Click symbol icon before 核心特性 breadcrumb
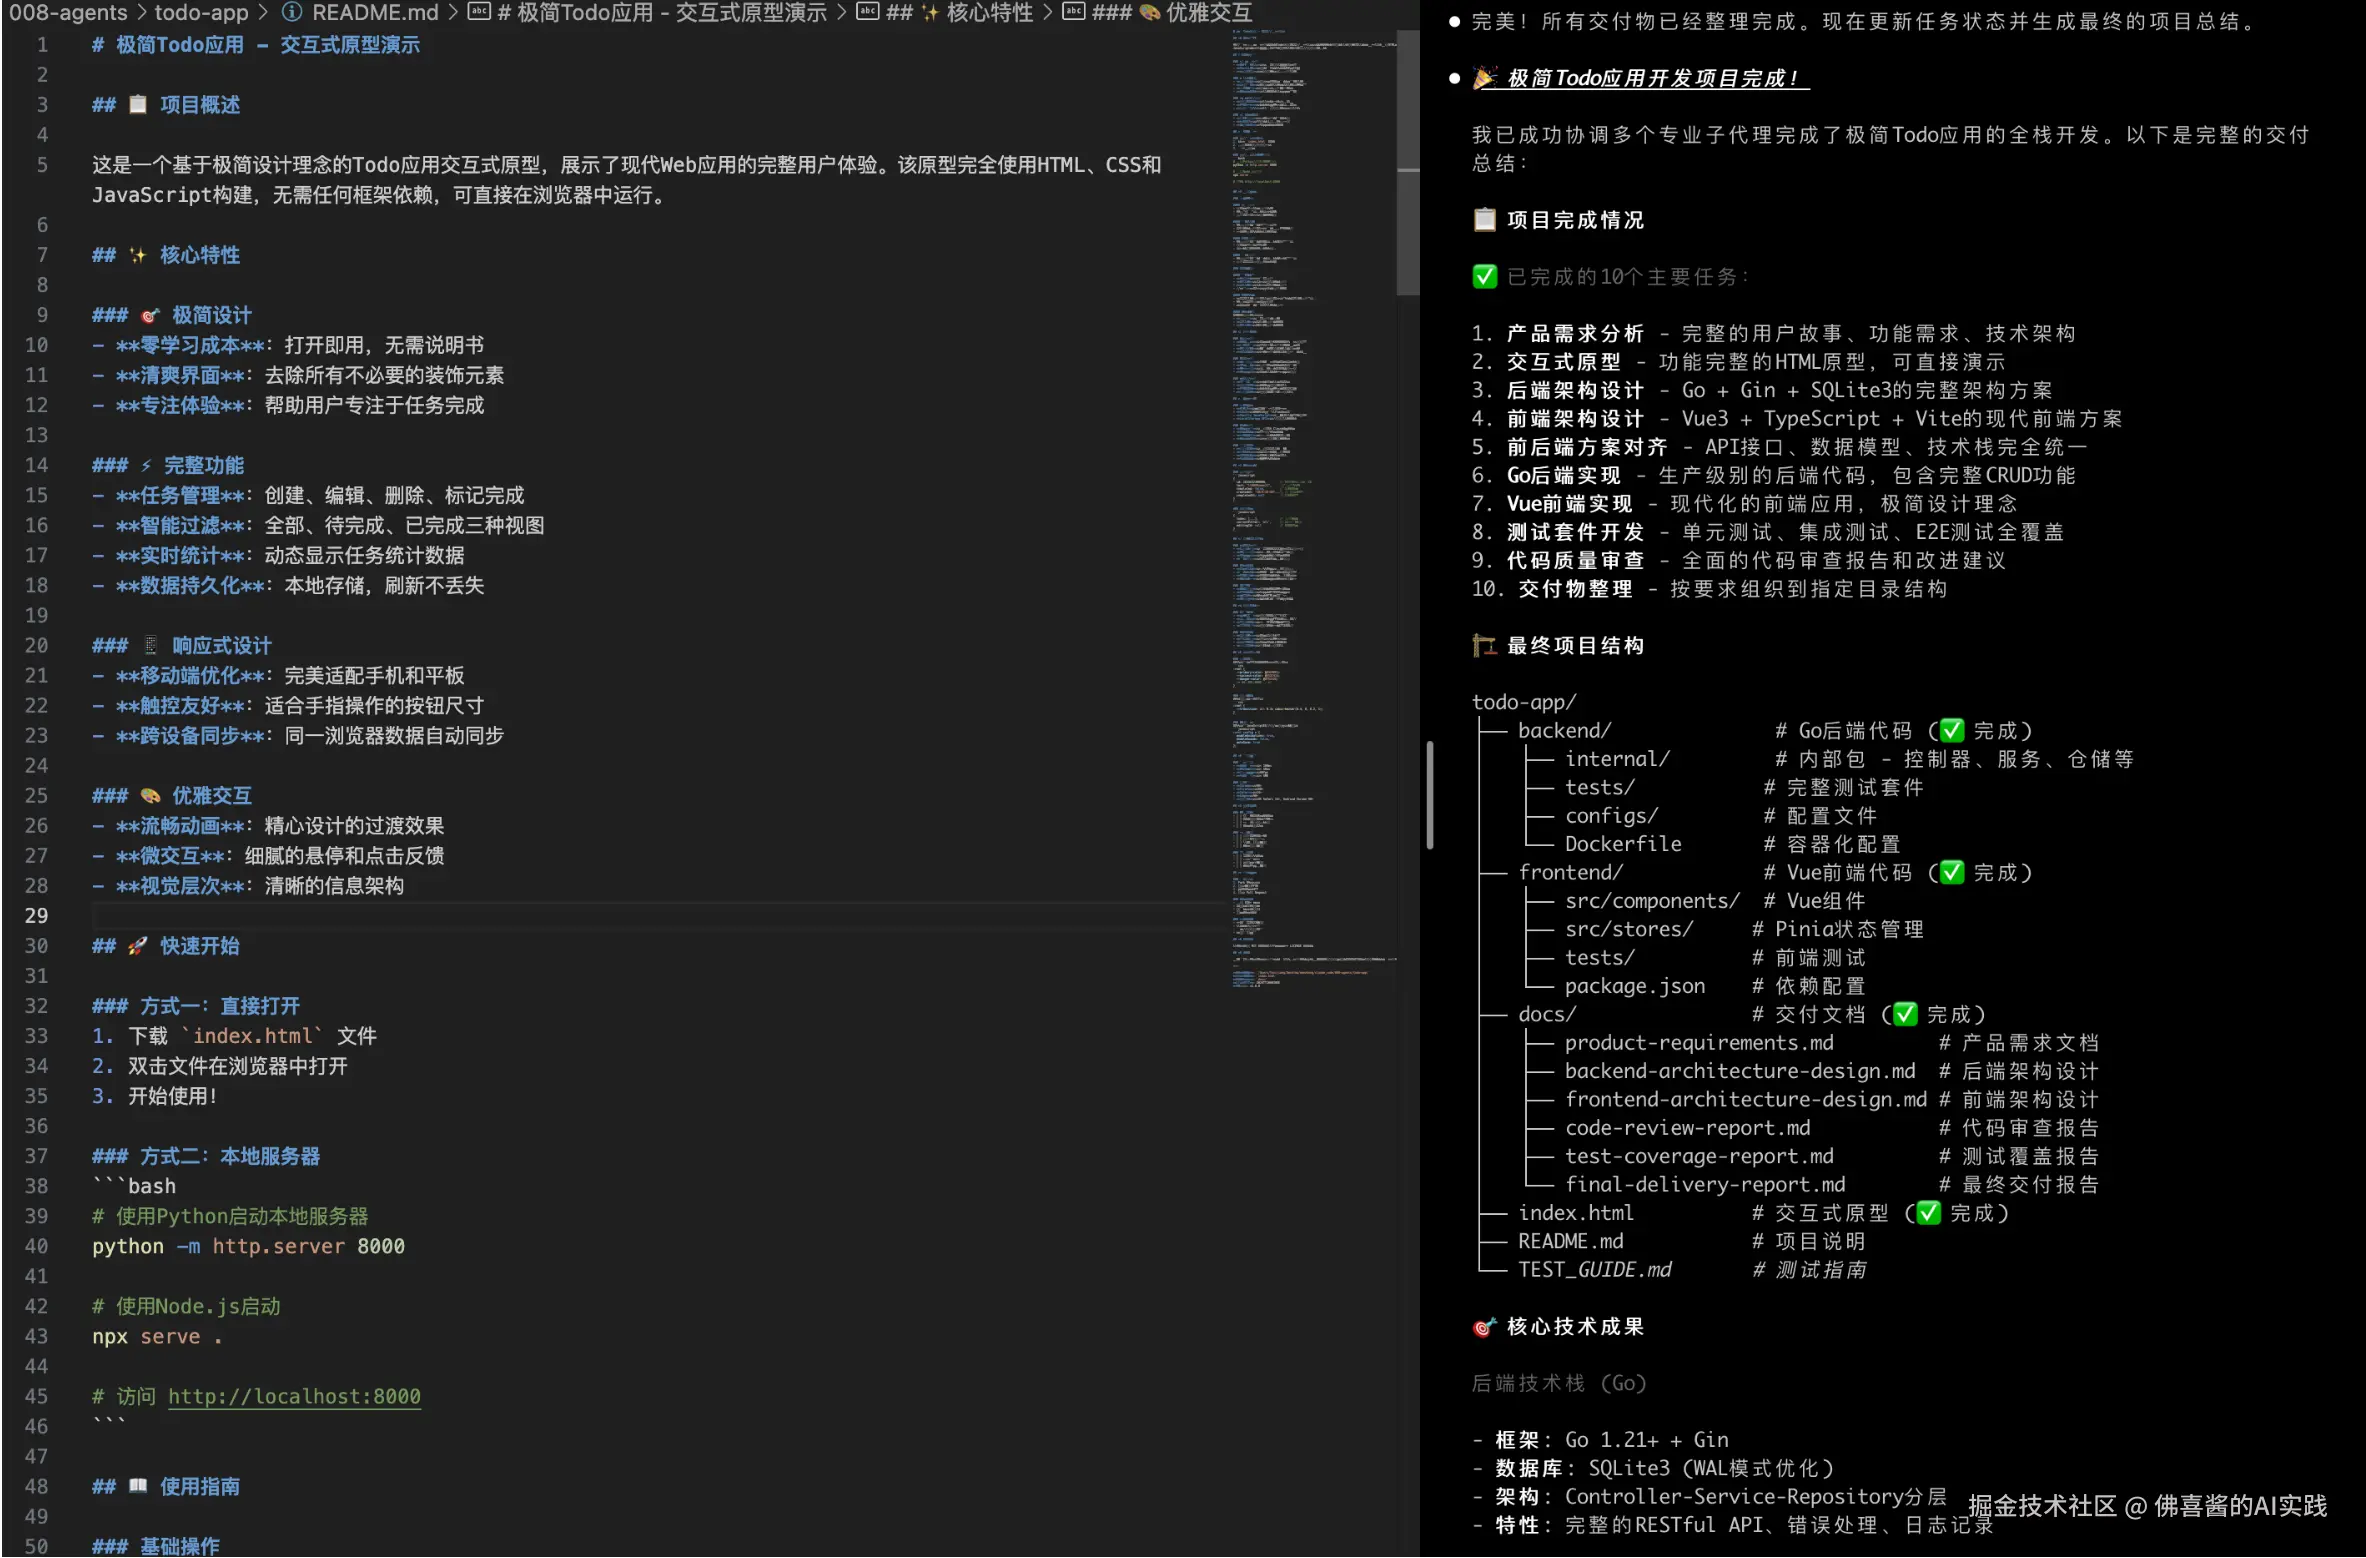 [867, 12]
